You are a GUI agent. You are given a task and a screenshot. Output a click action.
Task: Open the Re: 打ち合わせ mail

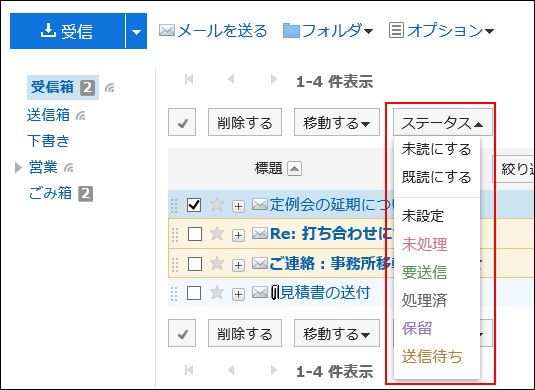click(x=331, y=234)
